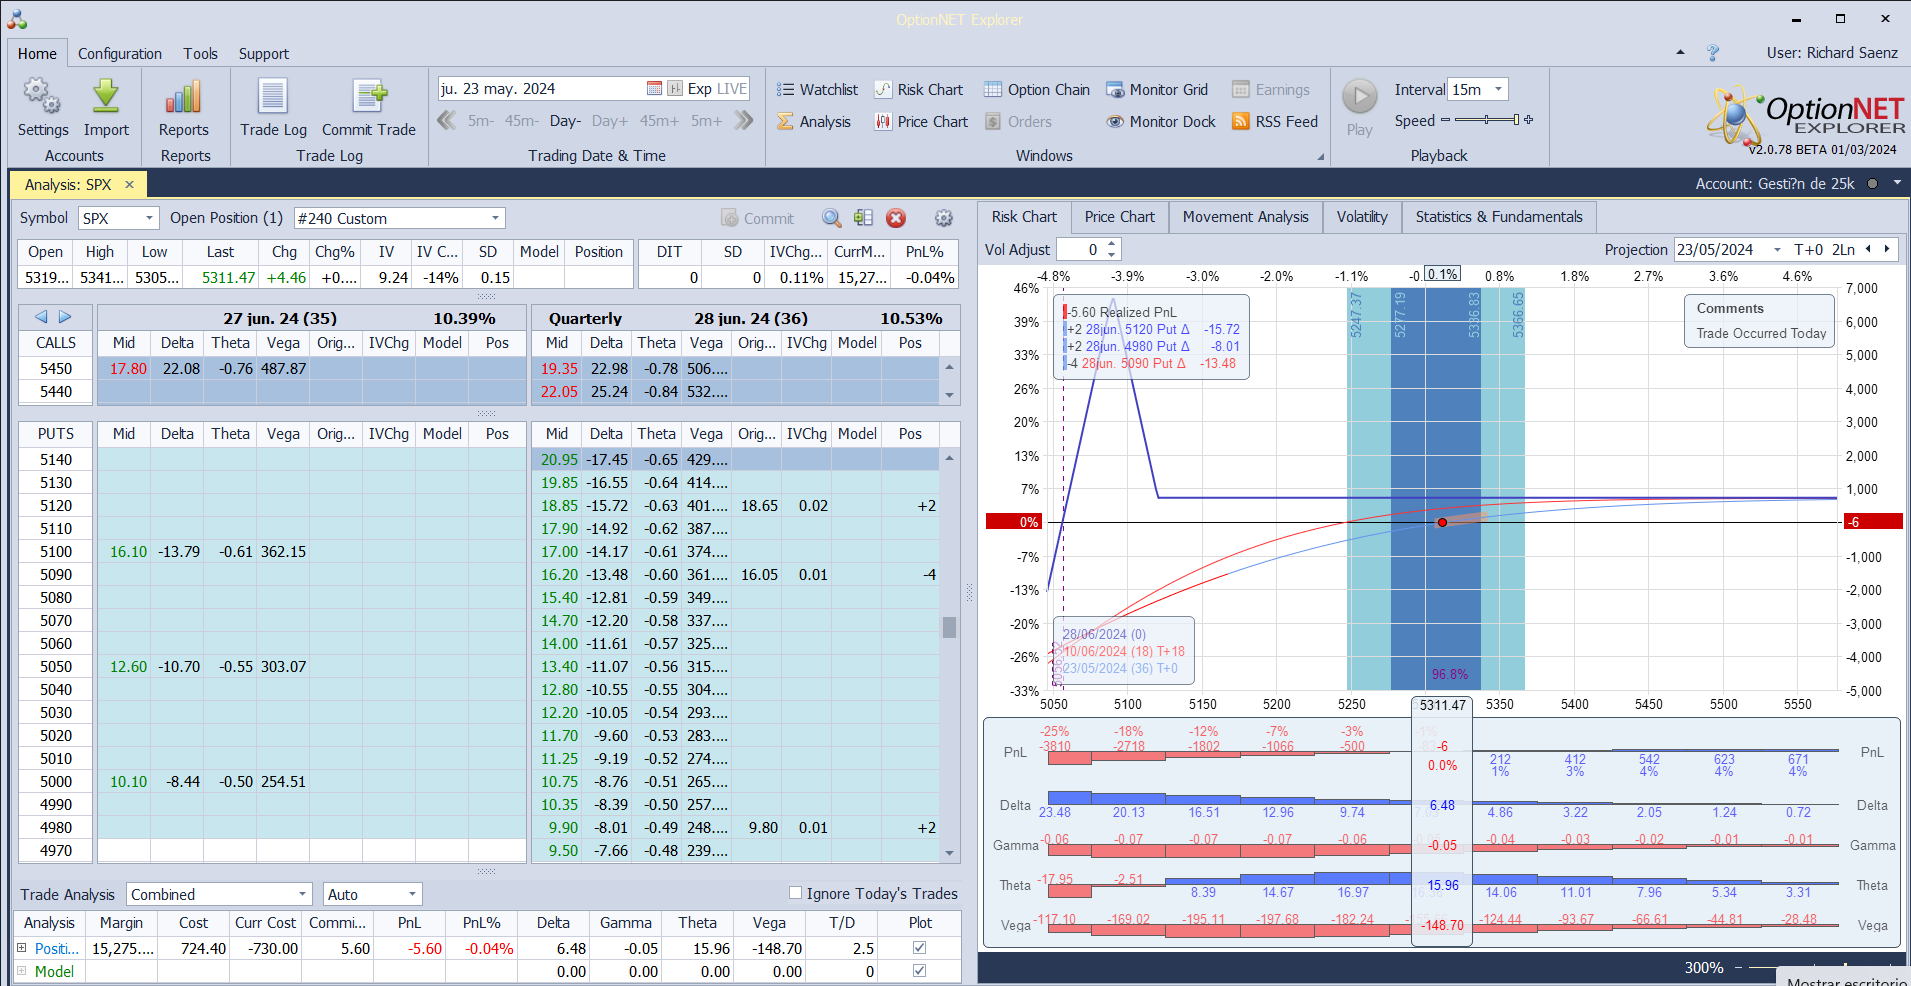Click the Import download icon
This screenshot has width=1911, height=986.
106,98
